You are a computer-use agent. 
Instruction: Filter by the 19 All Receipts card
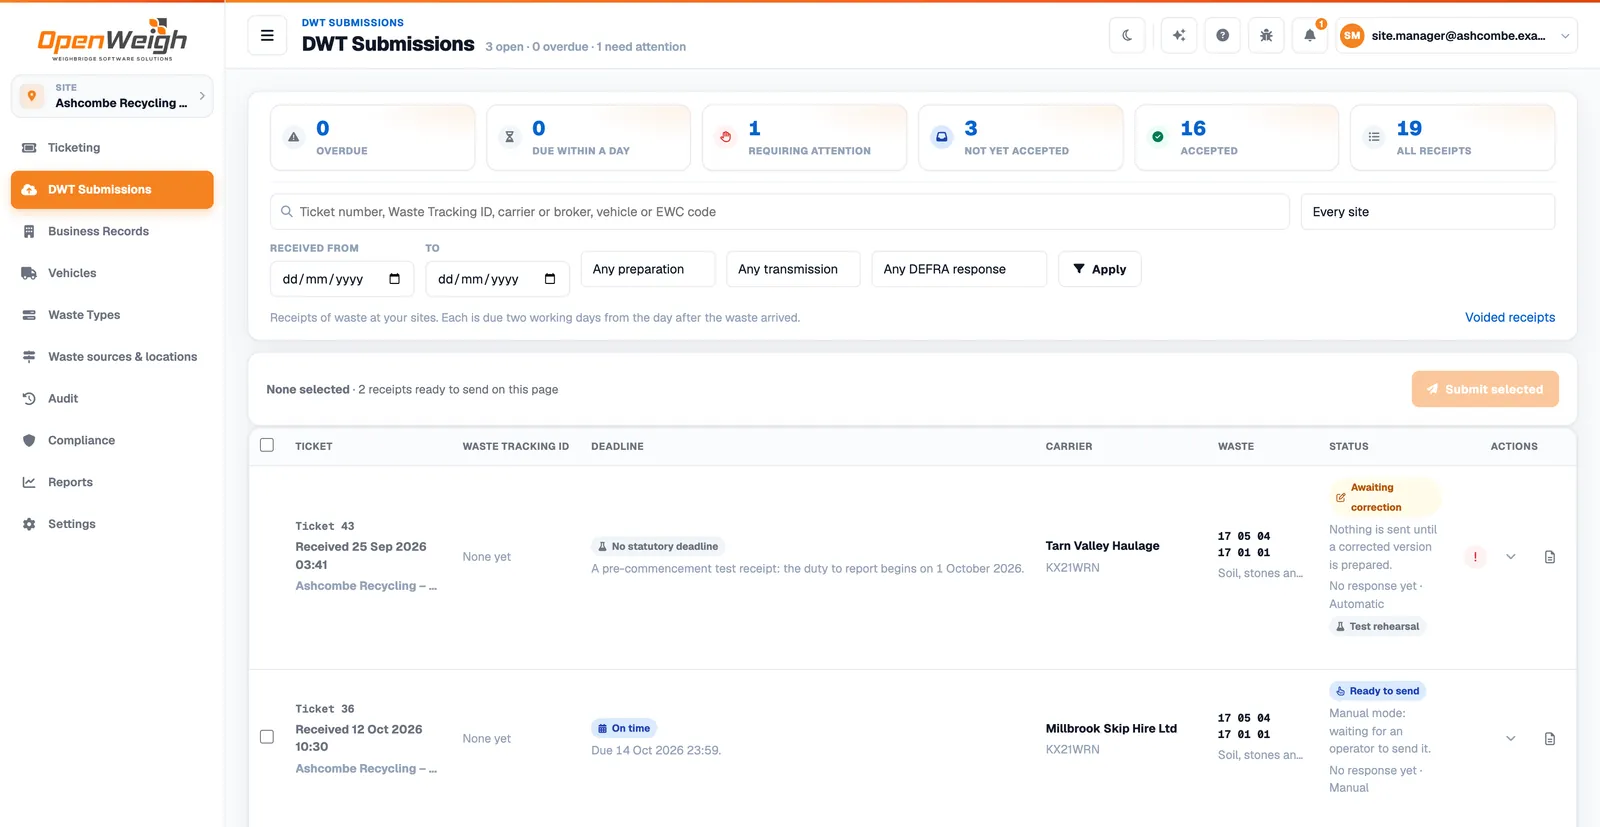point(1452,138)
